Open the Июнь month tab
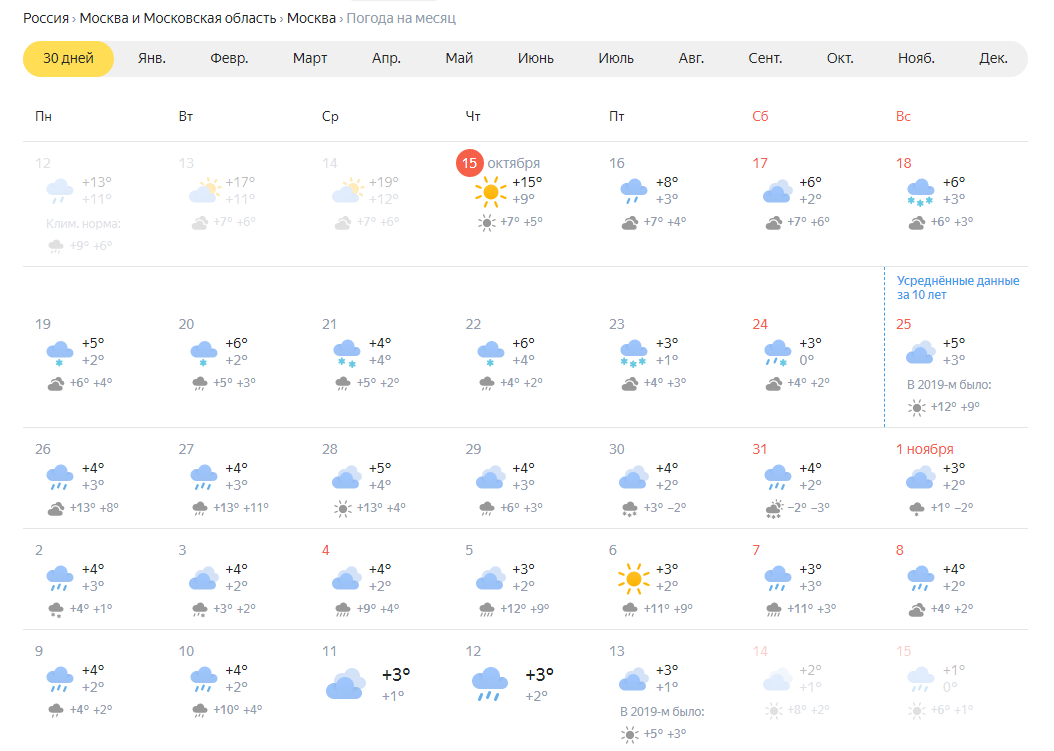 pyautogui.click(x=536, y=58)
